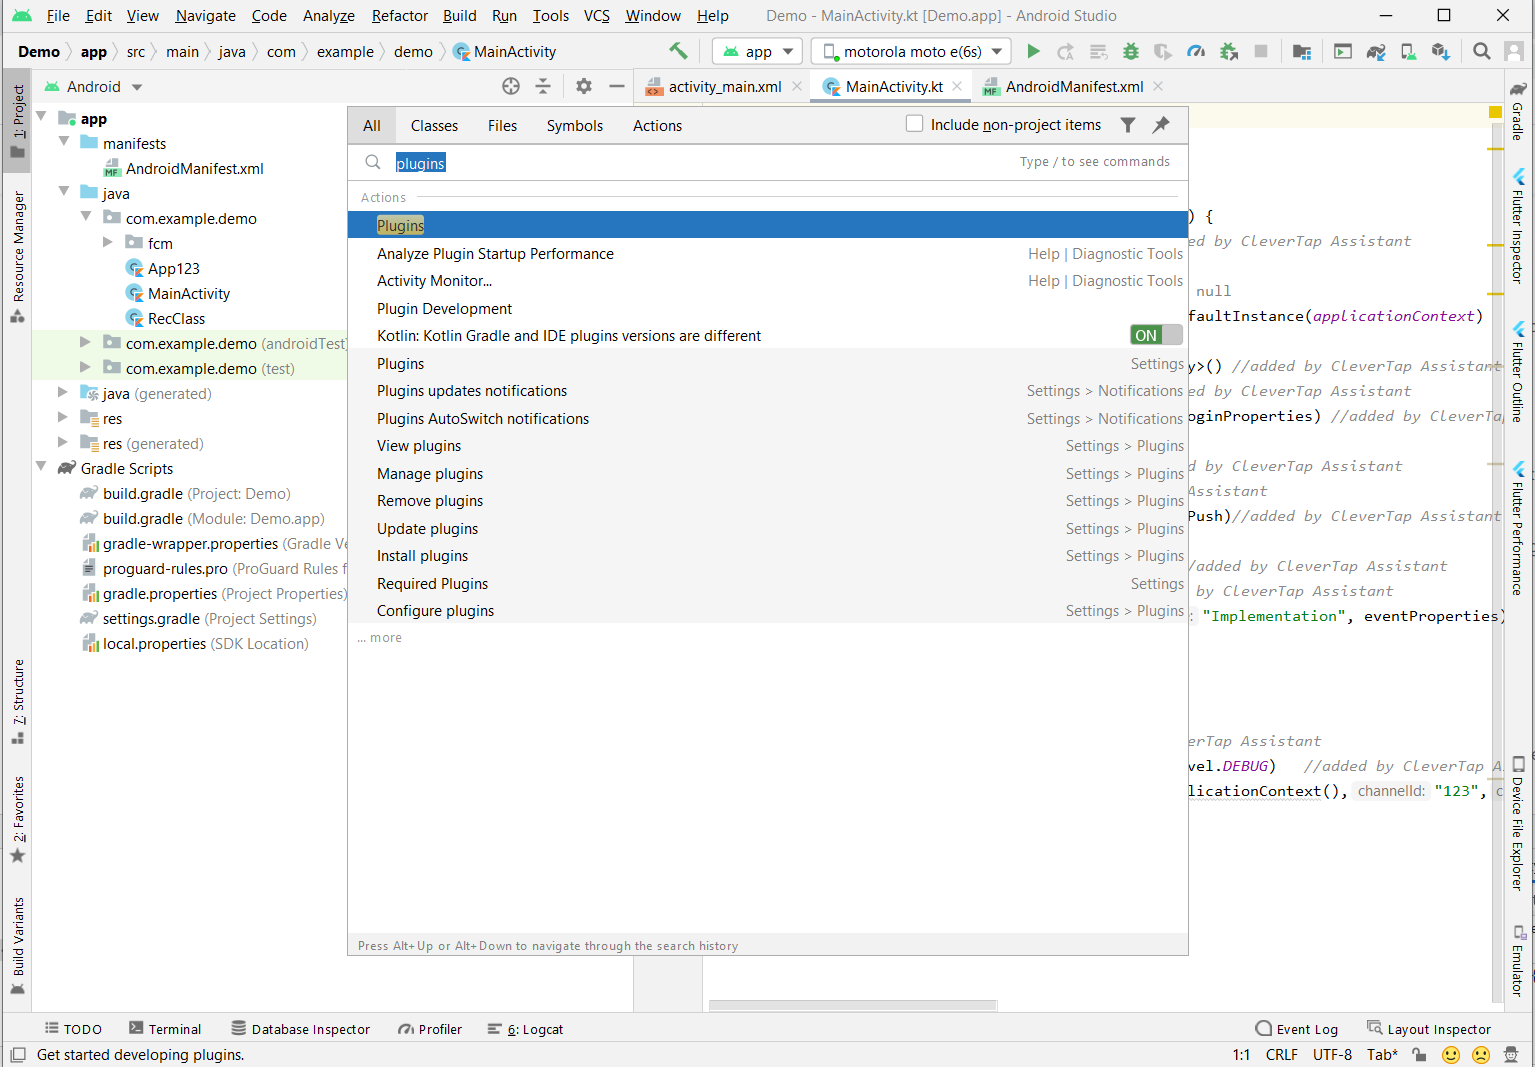Hide the Project panel with minus icon
Viewport: 1535px width, 1067px height.
[x=617, y=86]
